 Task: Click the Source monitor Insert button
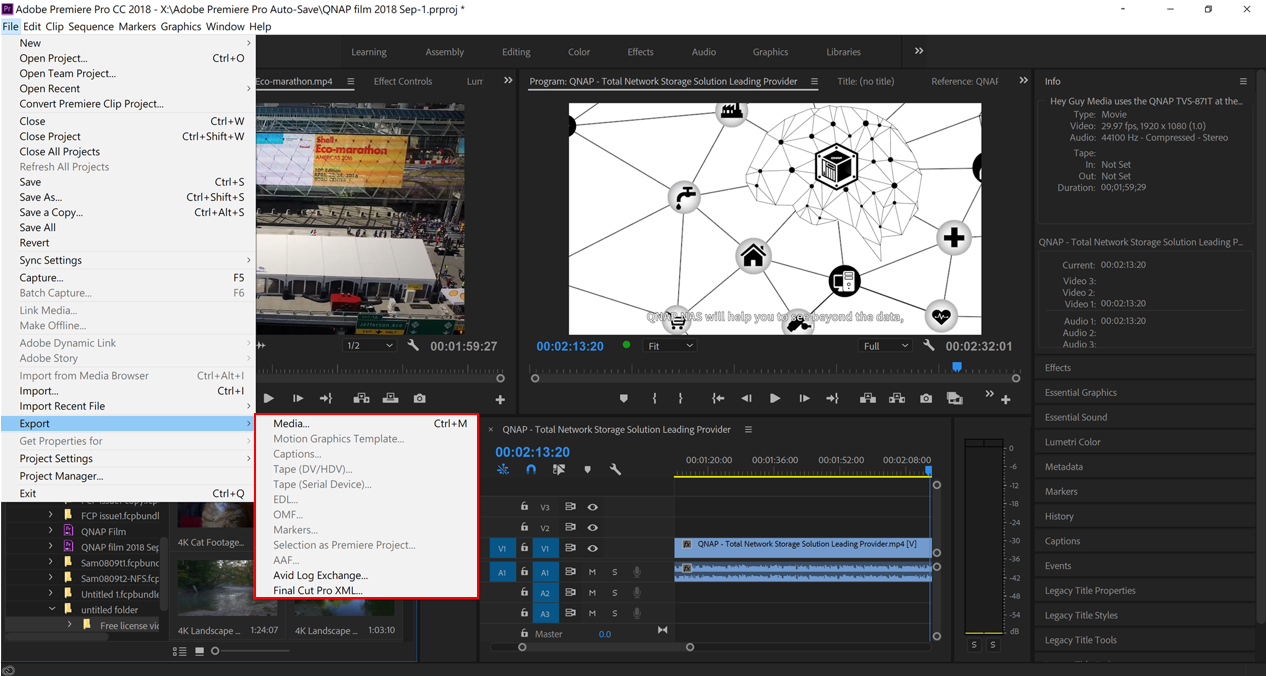tap(361, 398)
